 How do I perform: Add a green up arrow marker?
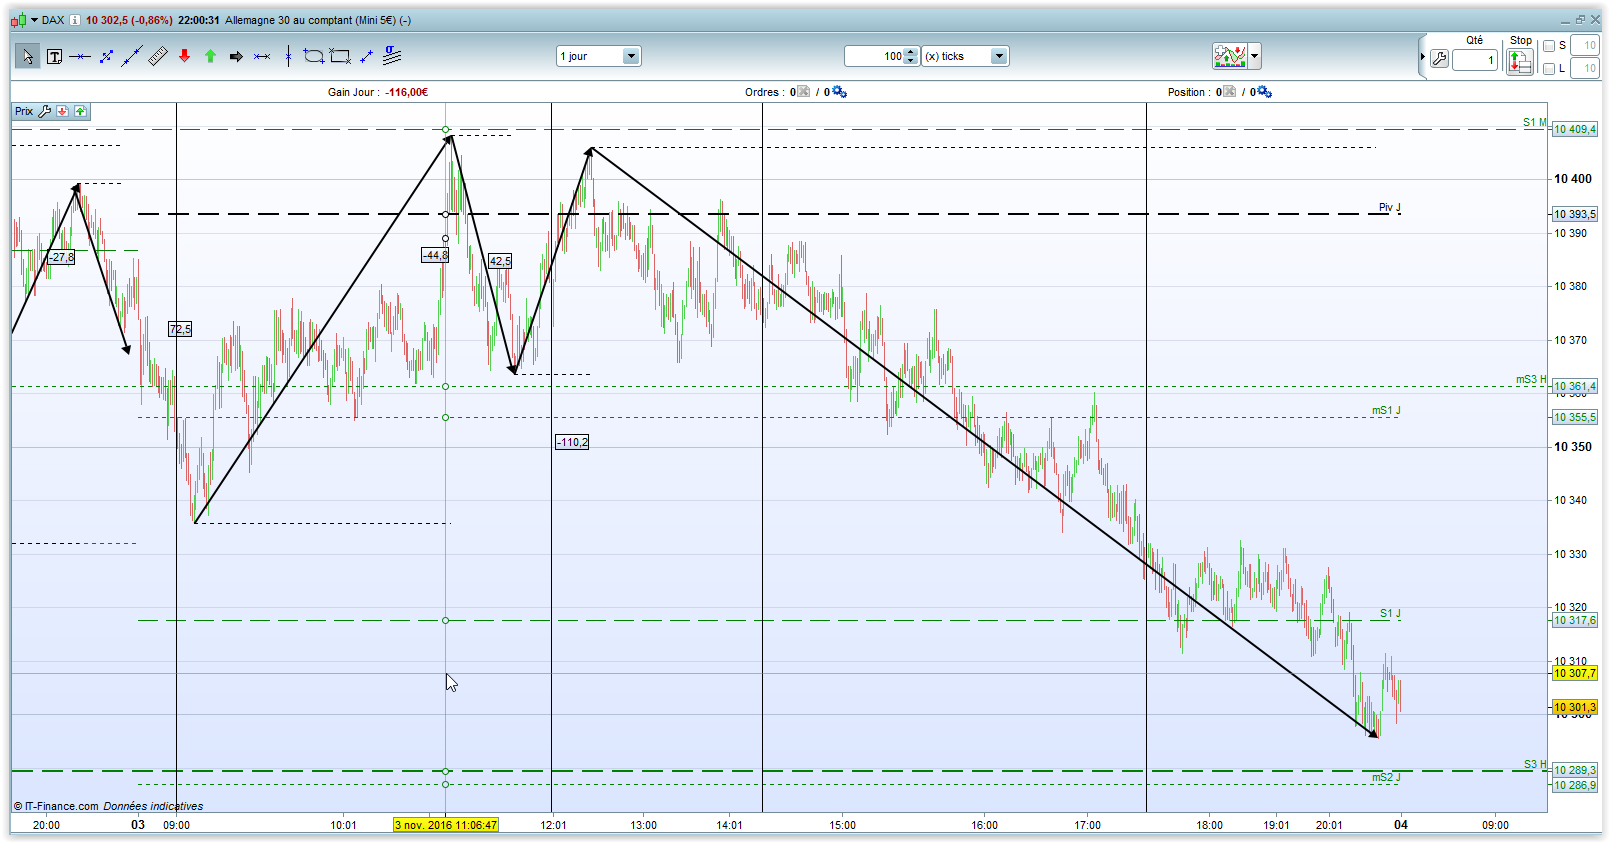coord(210,57)
